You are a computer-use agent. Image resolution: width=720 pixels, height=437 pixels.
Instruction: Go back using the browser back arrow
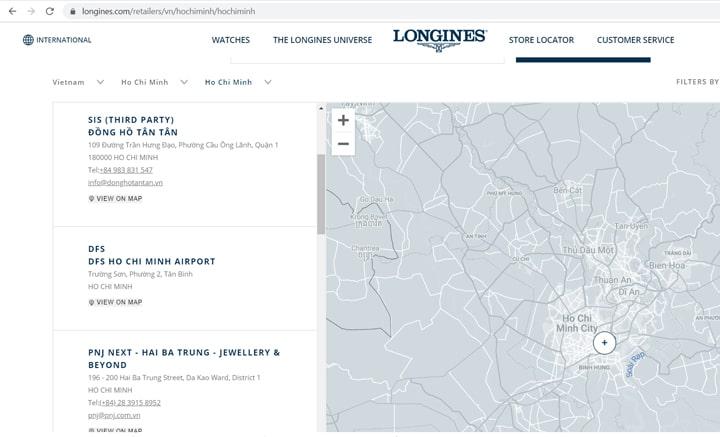coord(12,11)
